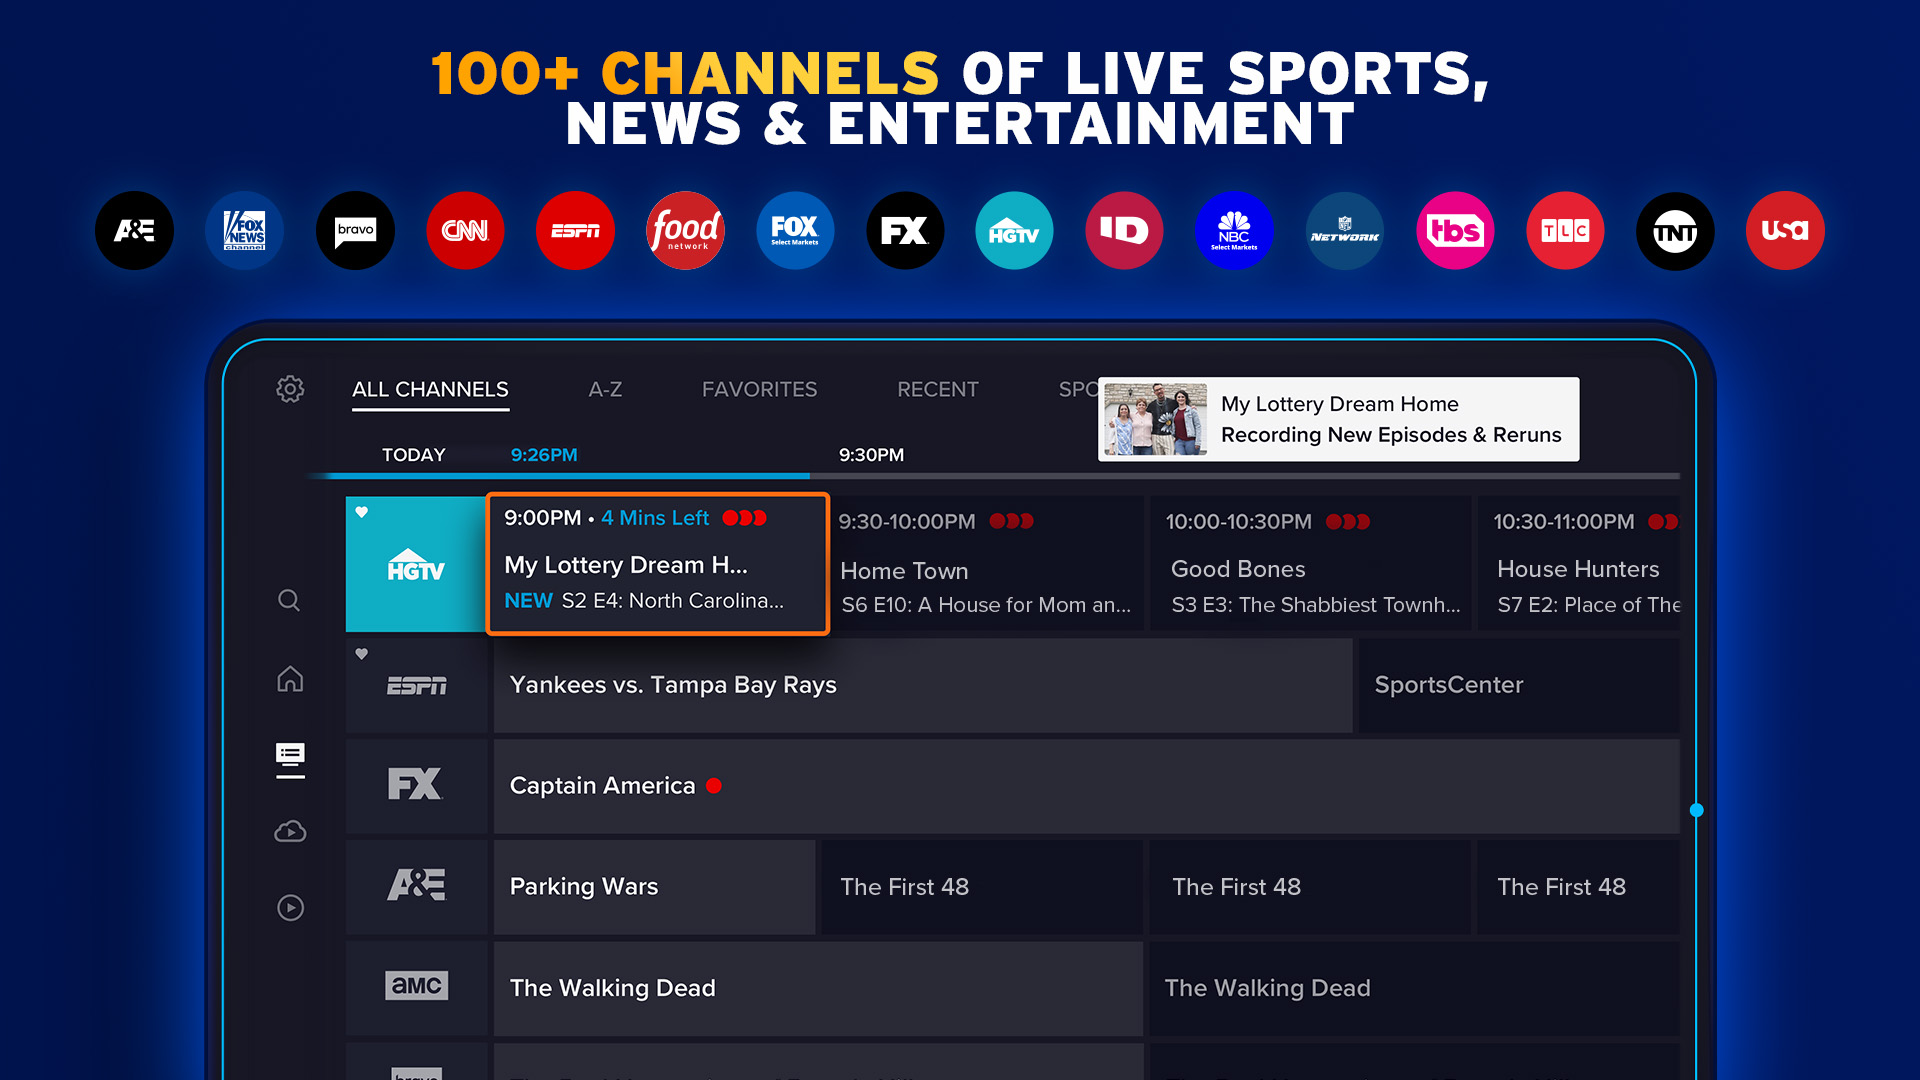Go to the home icon in sidebar
This screenshot has height=1080, width=1920.
[x=289, y=678]
